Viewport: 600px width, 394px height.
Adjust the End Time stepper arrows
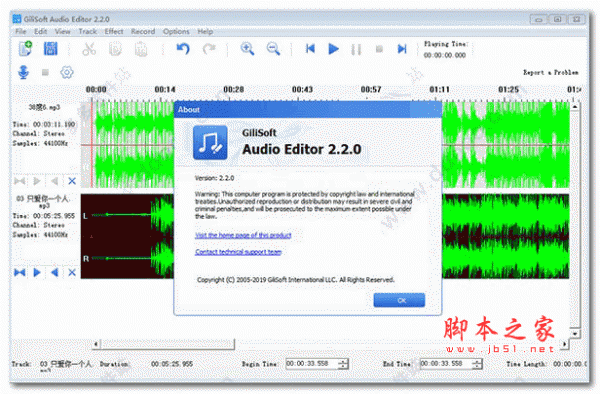(477, 364)
